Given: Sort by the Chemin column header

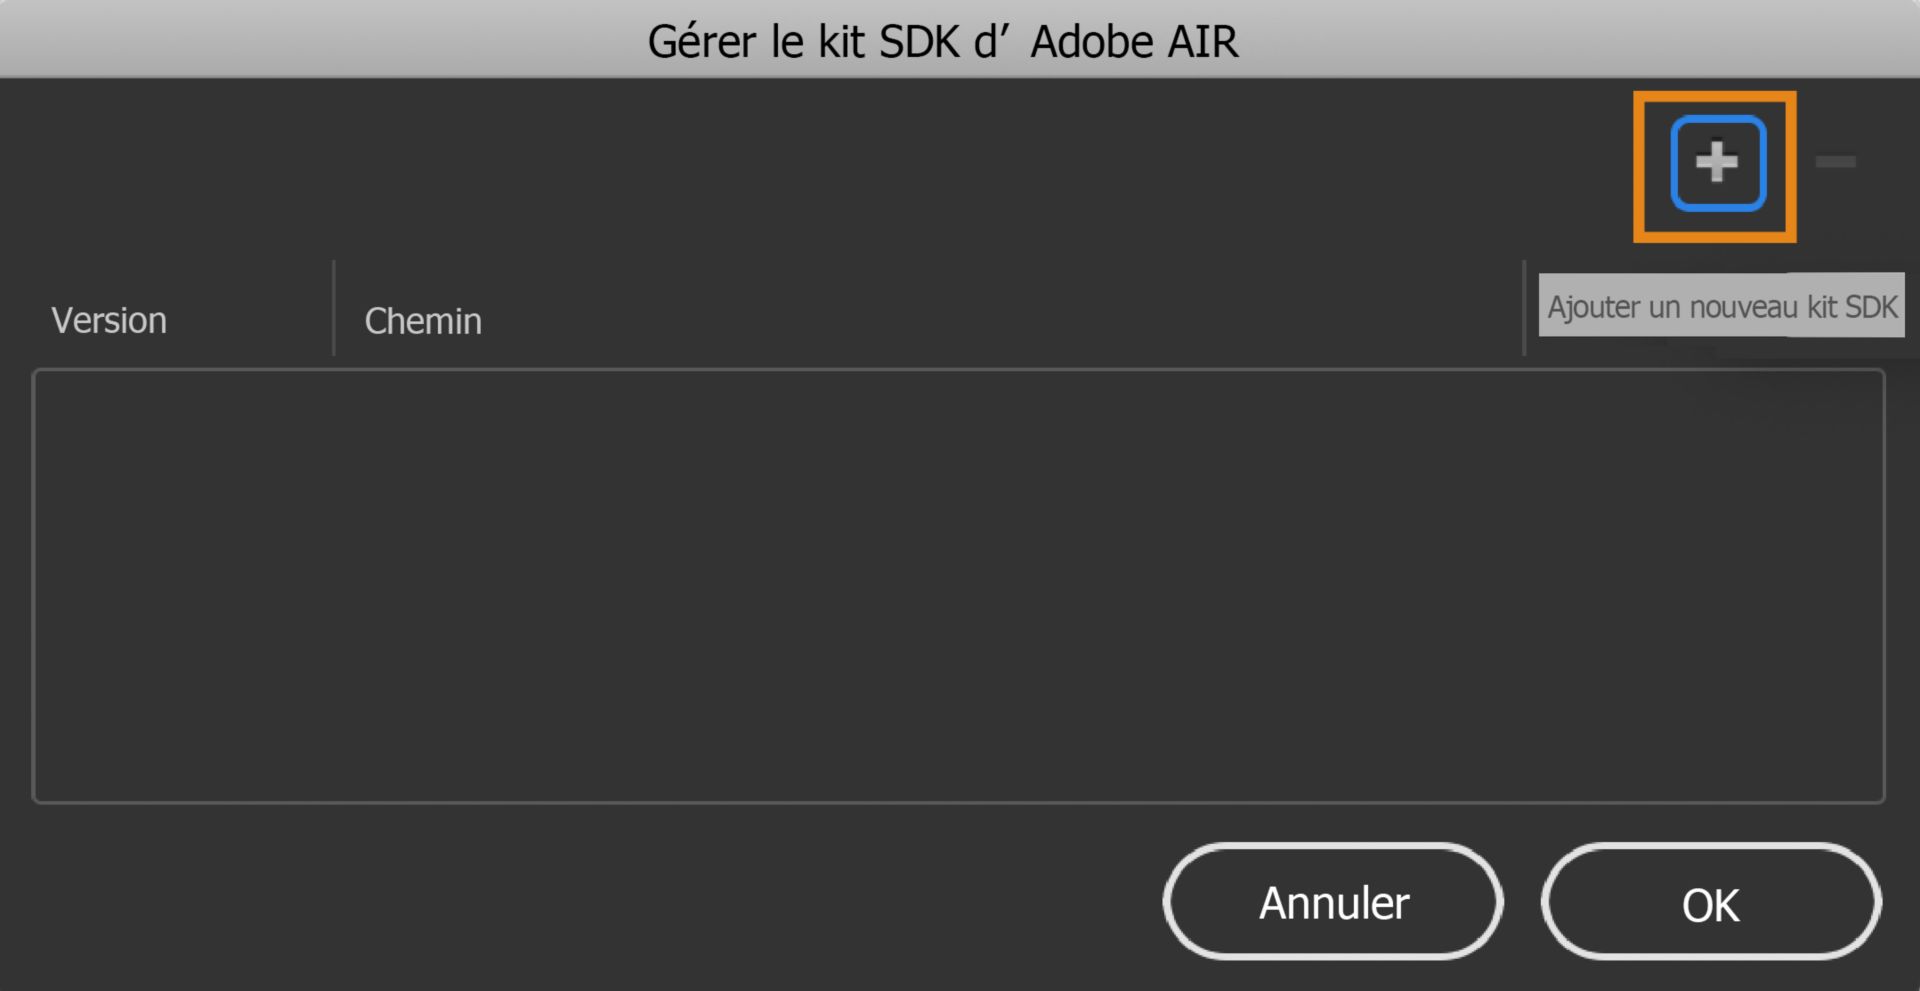Looking at the screenshot, I should click(422, 320).
